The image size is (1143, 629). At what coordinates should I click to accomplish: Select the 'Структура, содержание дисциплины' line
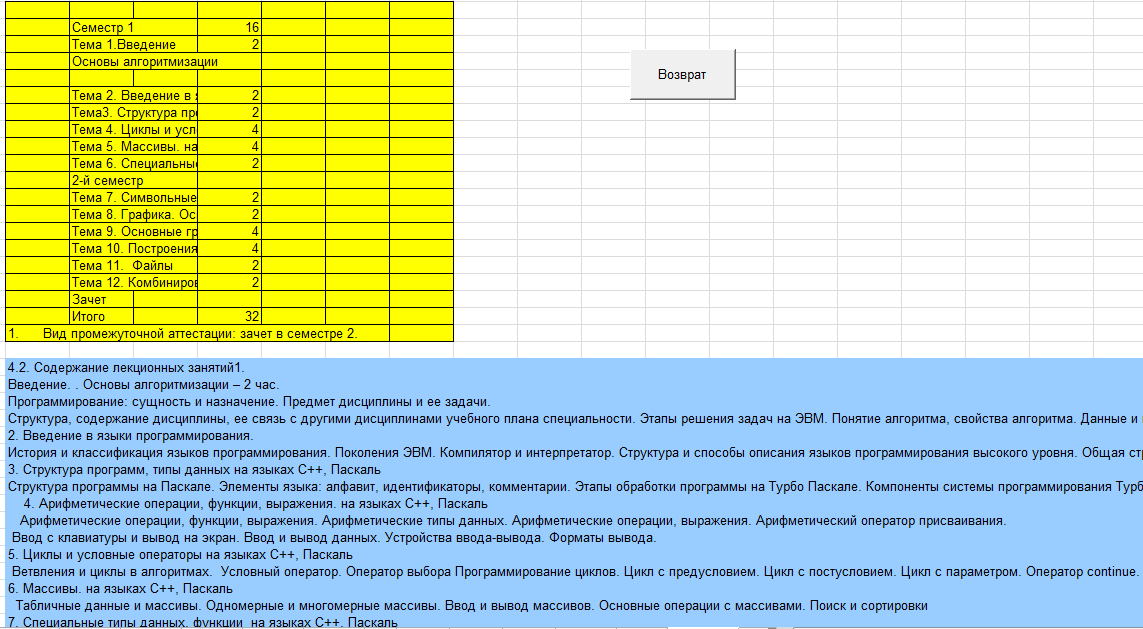[574, 419]
